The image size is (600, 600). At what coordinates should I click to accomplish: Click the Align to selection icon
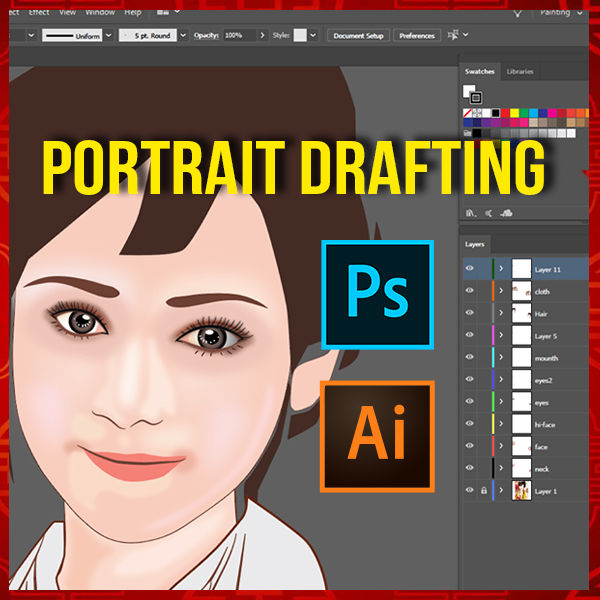click(x=453, y=35)
